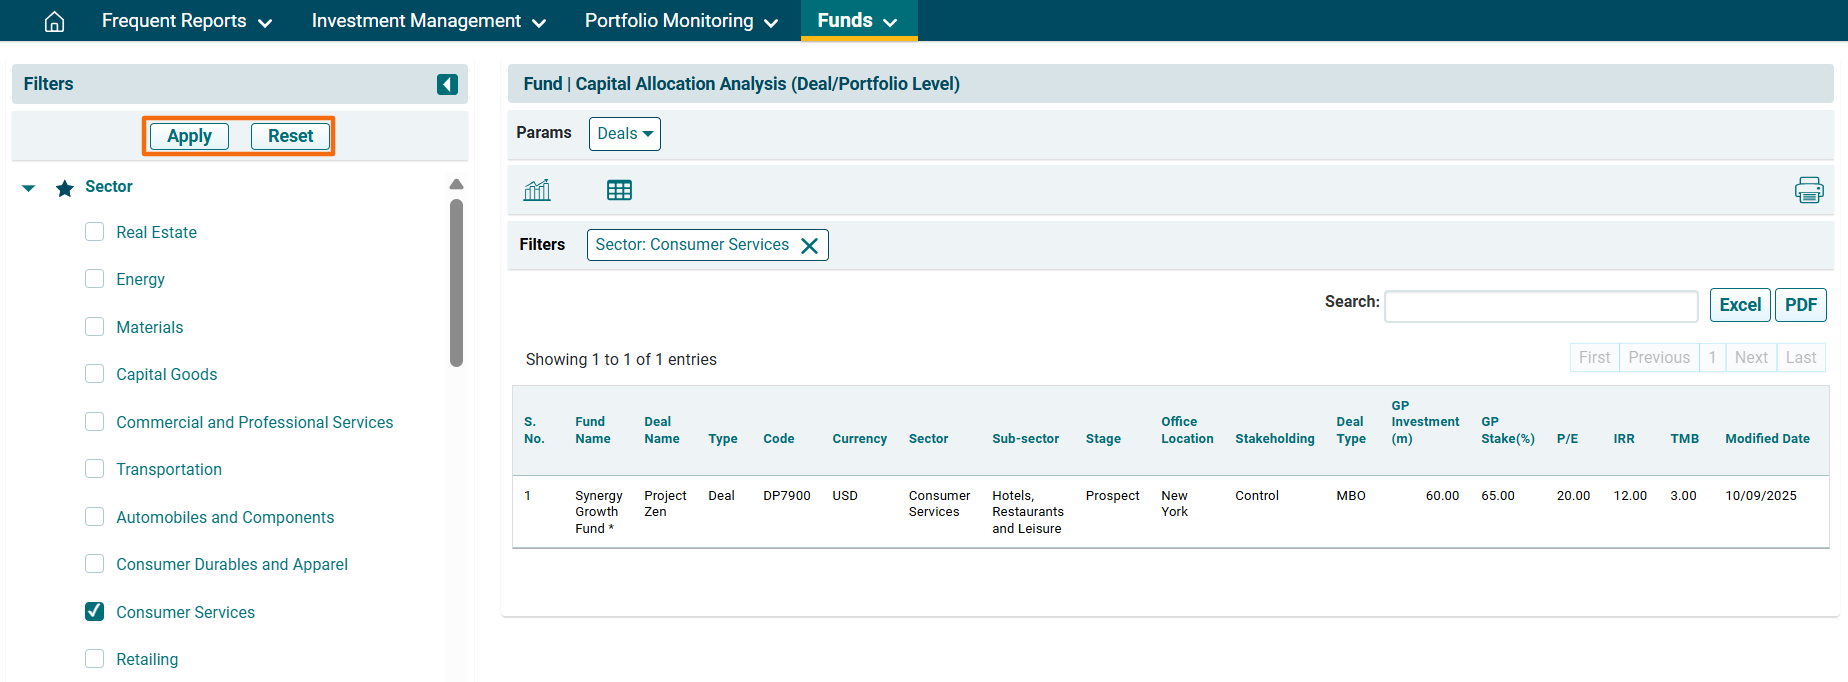Expand the Frequent Reports menu
Screen dimensions: 1848x682
[187, 21]
